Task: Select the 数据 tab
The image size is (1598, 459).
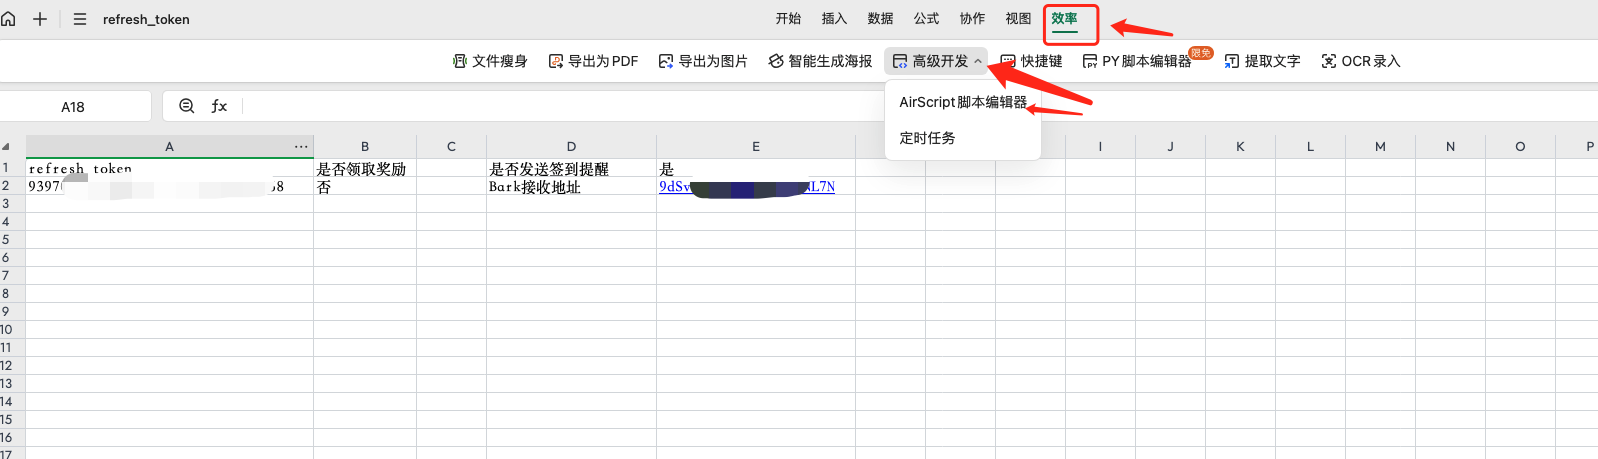Action: (880, 19)
